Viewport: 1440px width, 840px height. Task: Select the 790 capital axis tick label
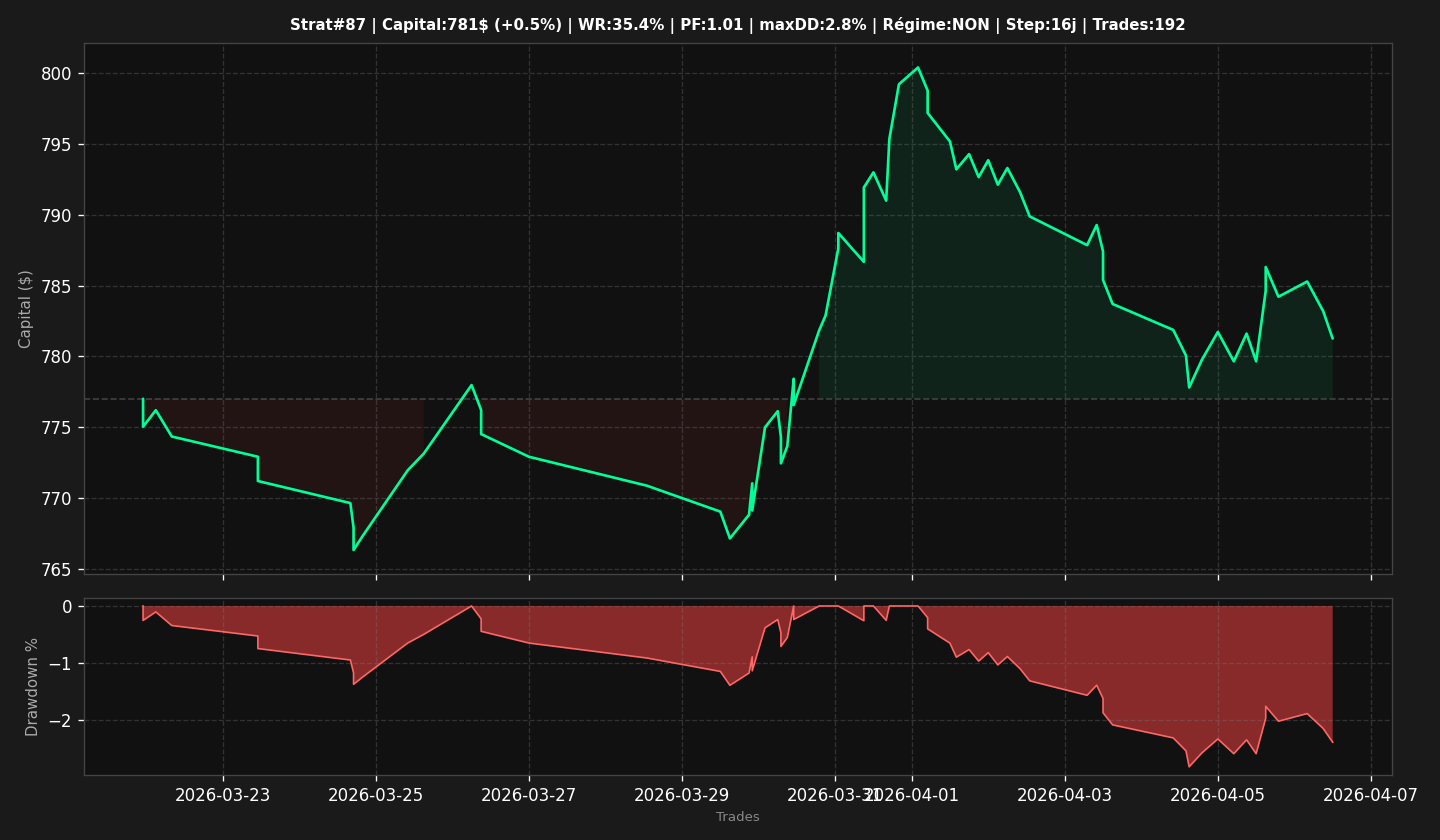[58, 216]
